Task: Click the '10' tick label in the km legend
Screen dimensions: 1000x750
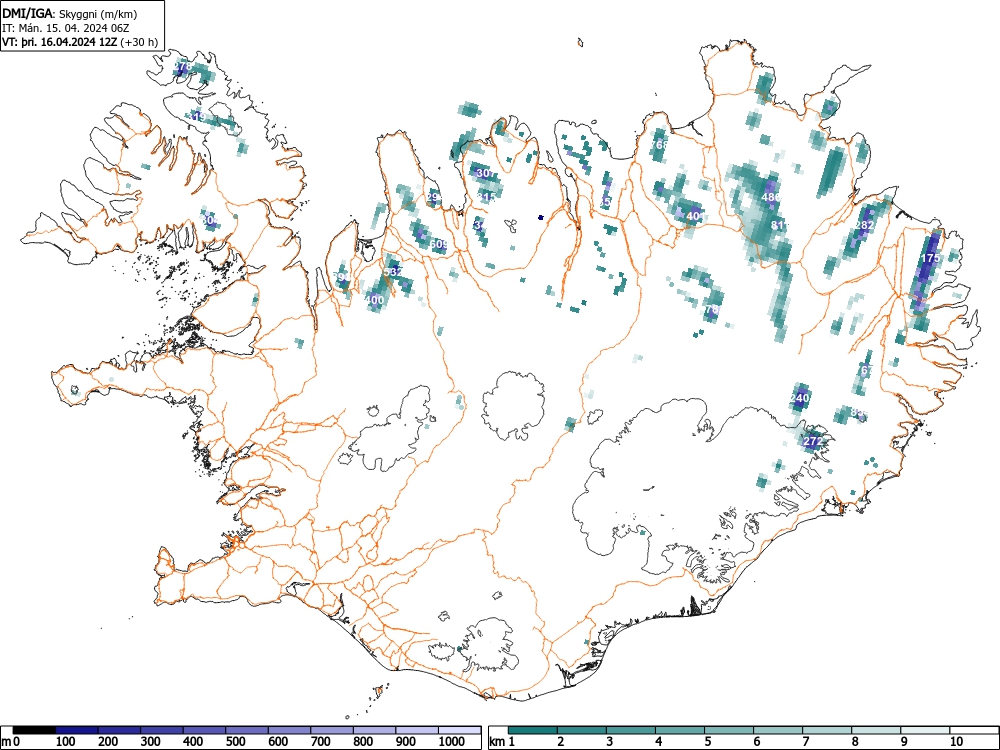Action: [956, 742]
